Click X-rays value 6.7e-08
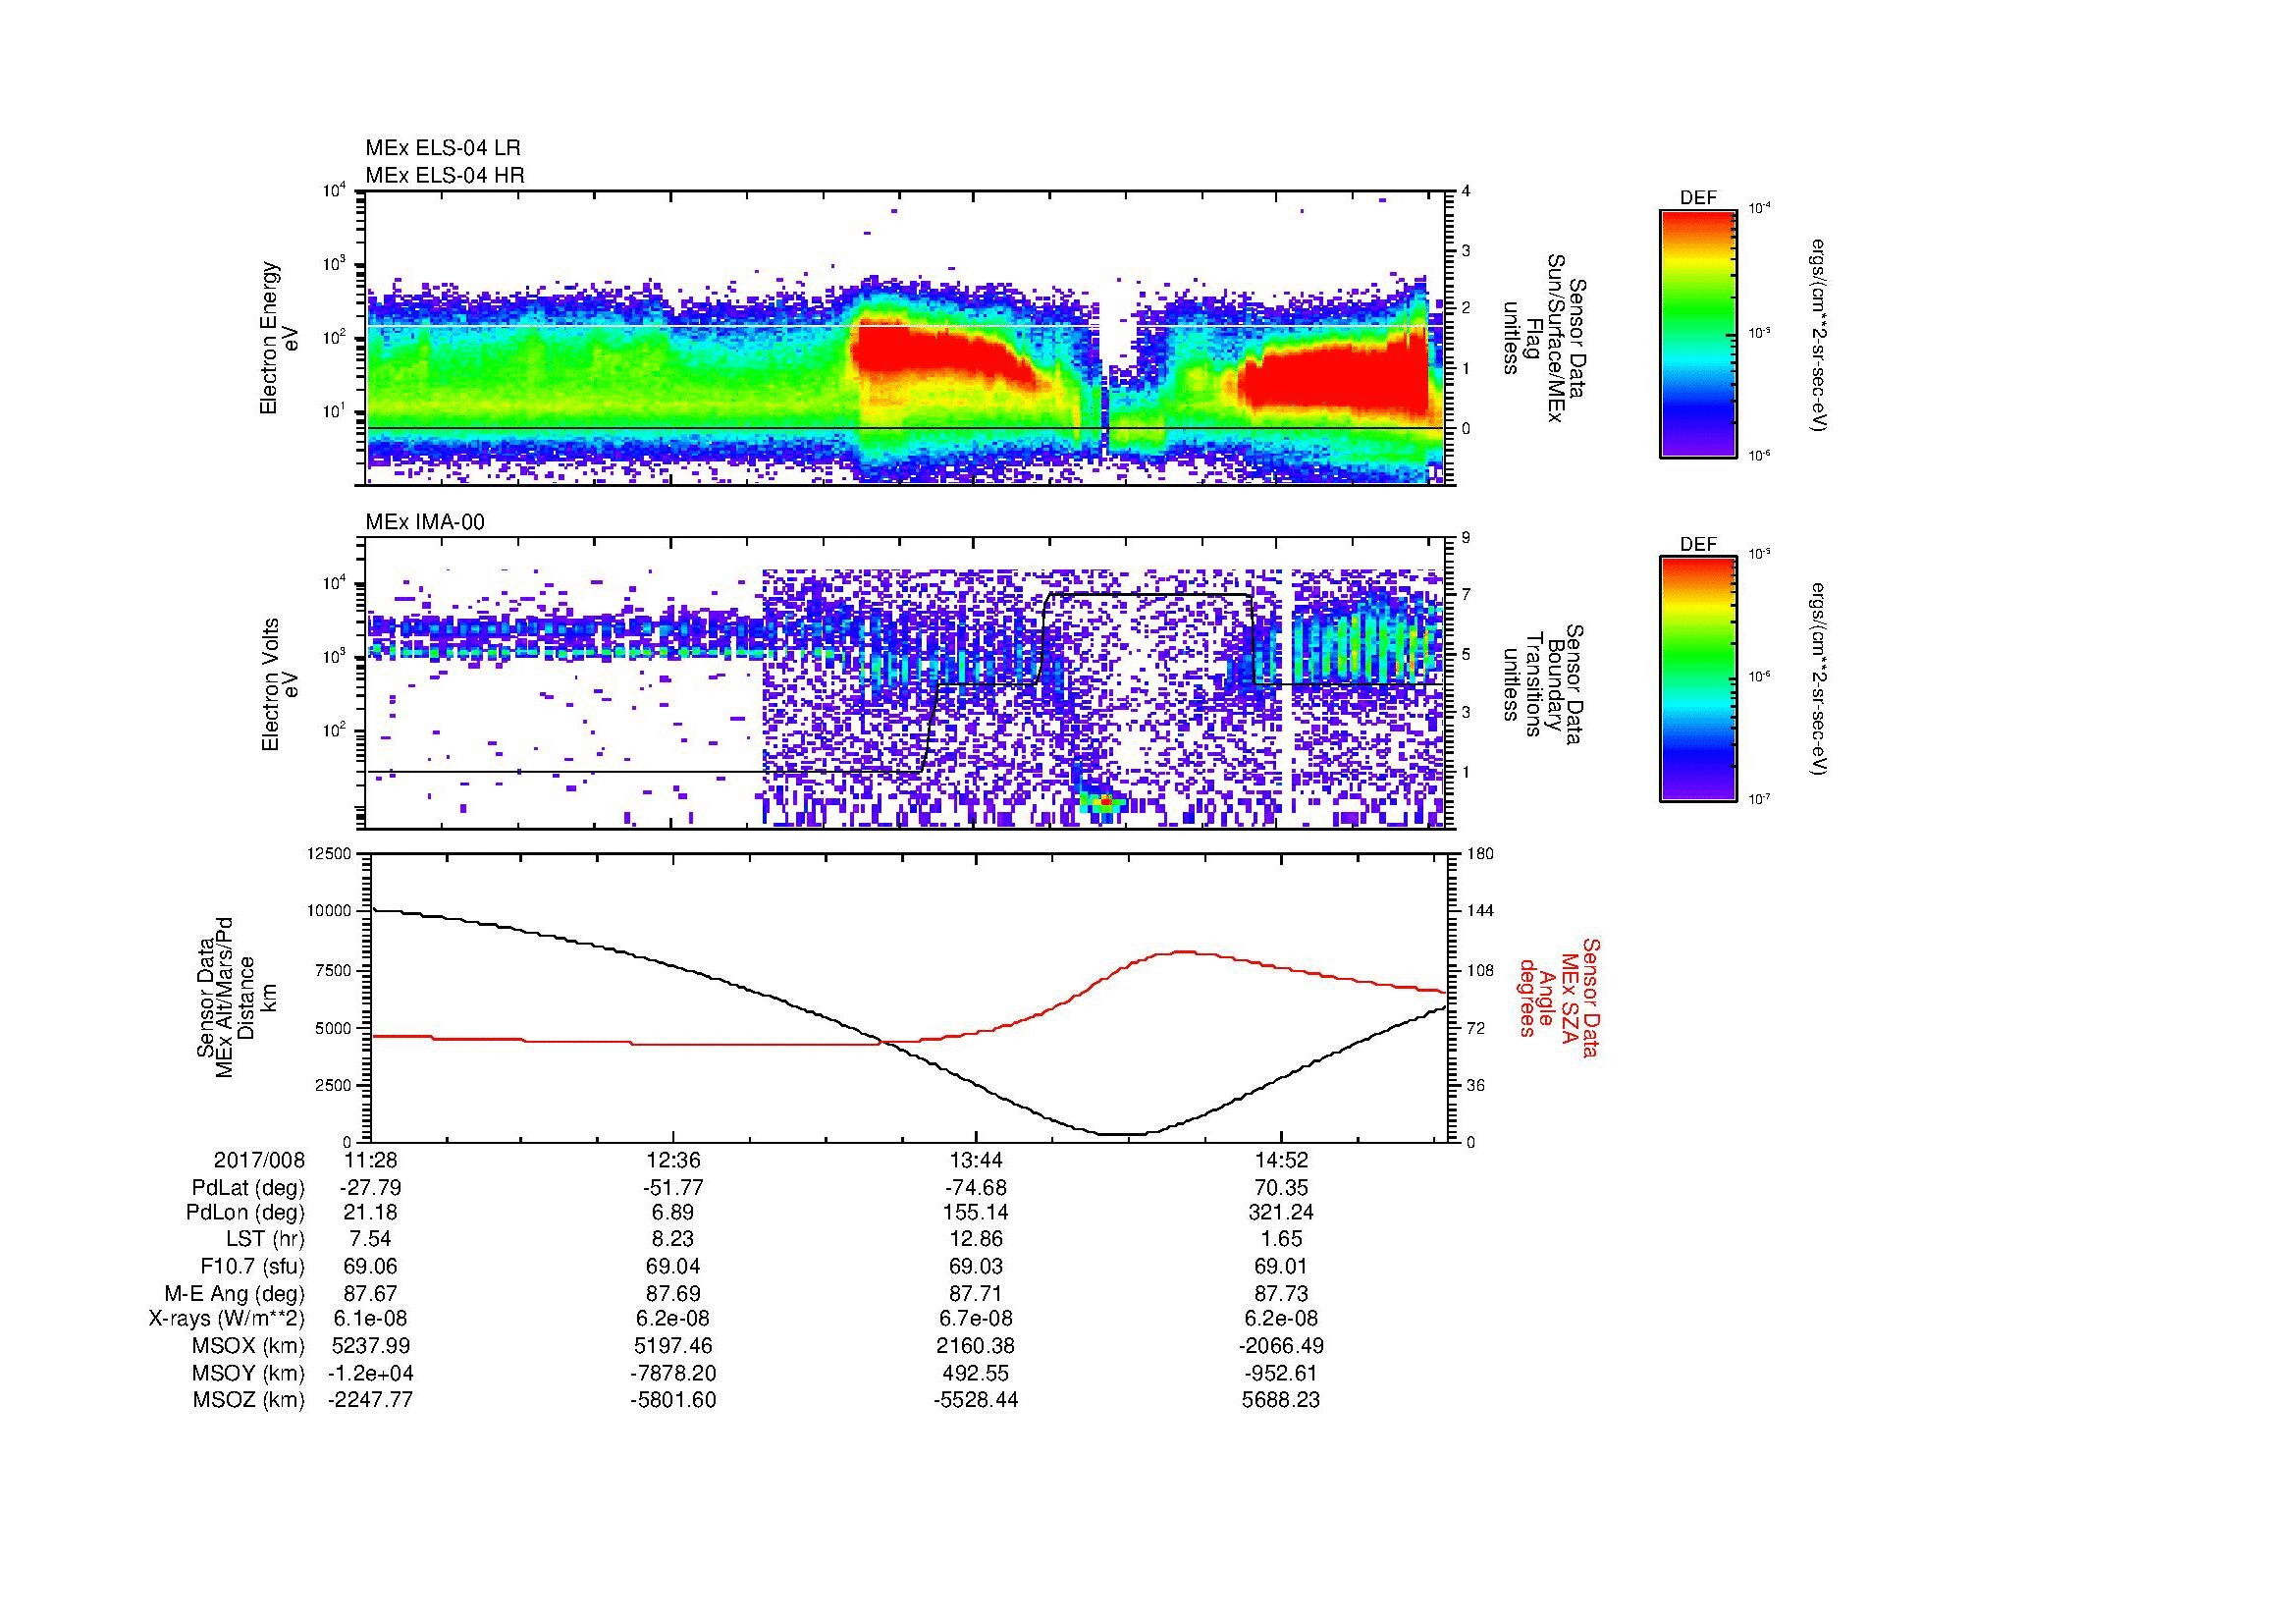This screenshot has width=2296, height=1623. 976,1319
